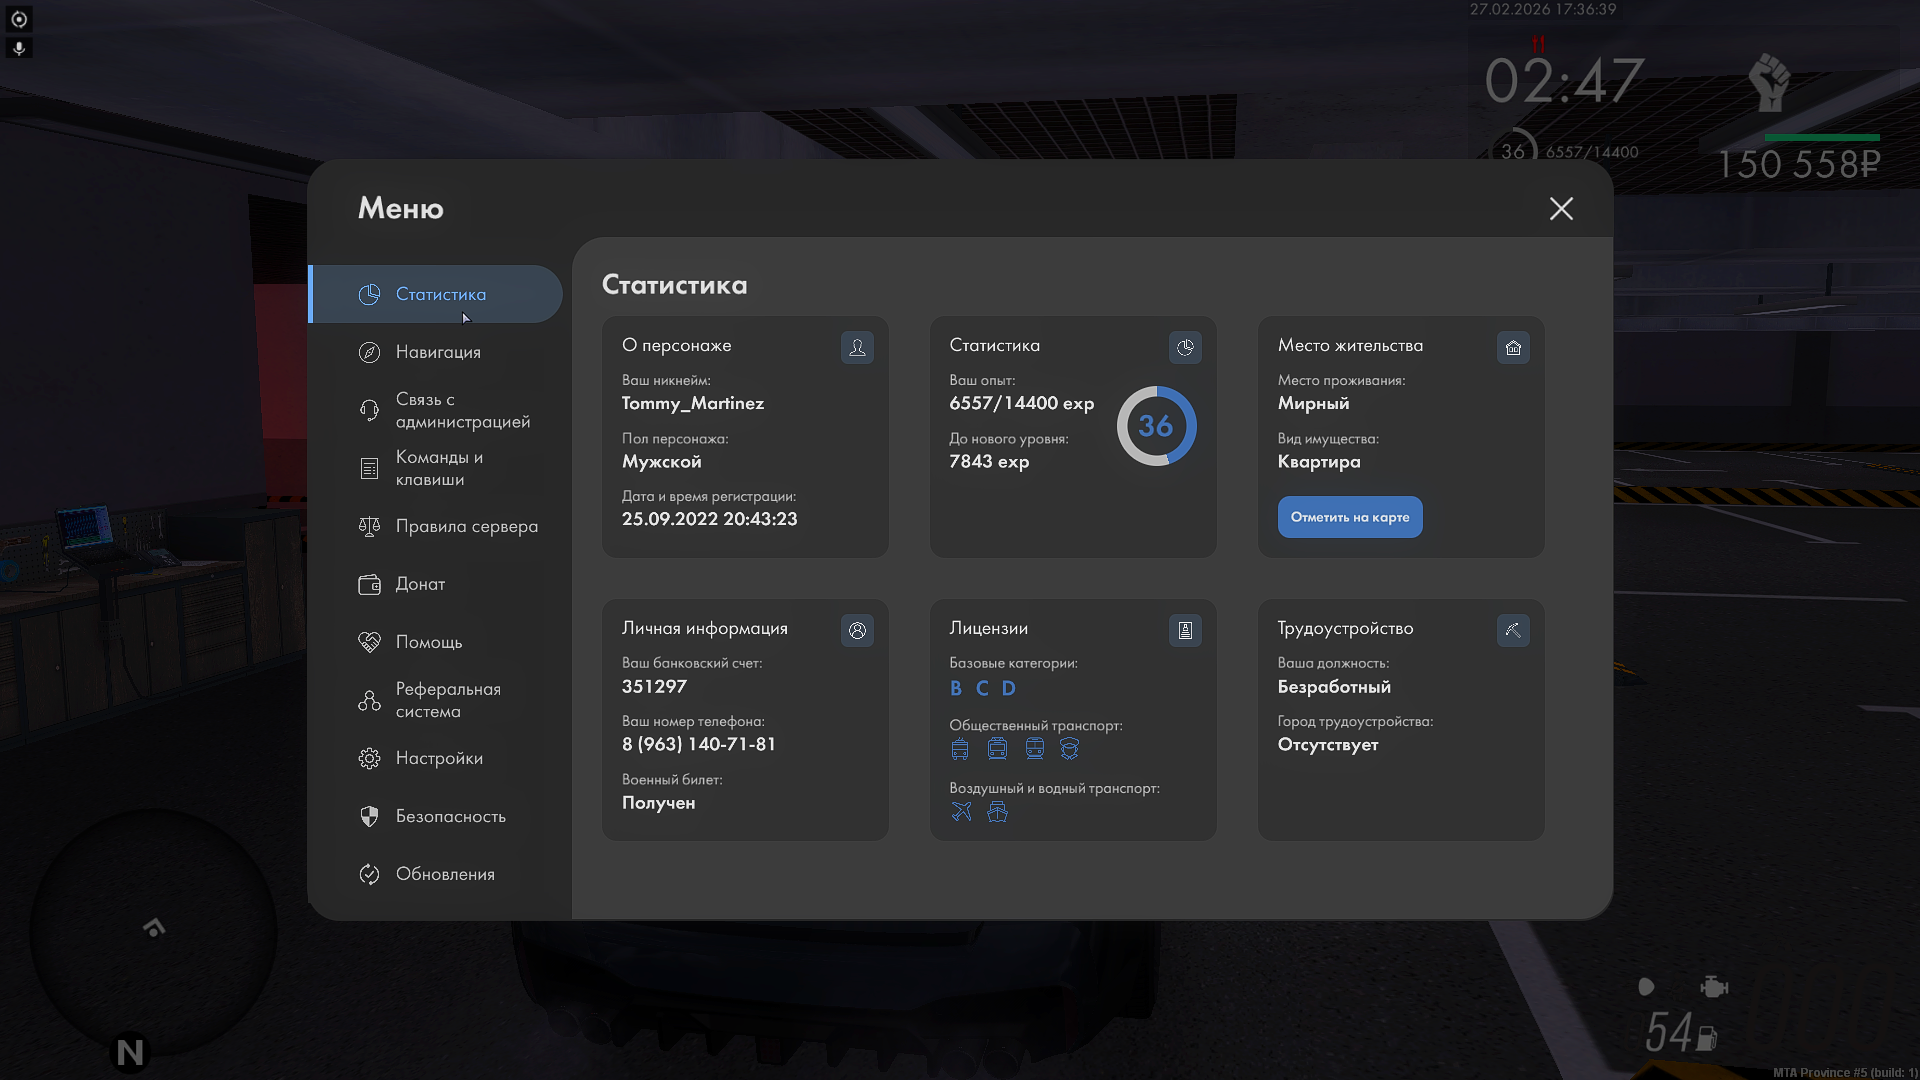1920x1080 pixels.
Task: Open the Донат menu section
Action: 420,584
